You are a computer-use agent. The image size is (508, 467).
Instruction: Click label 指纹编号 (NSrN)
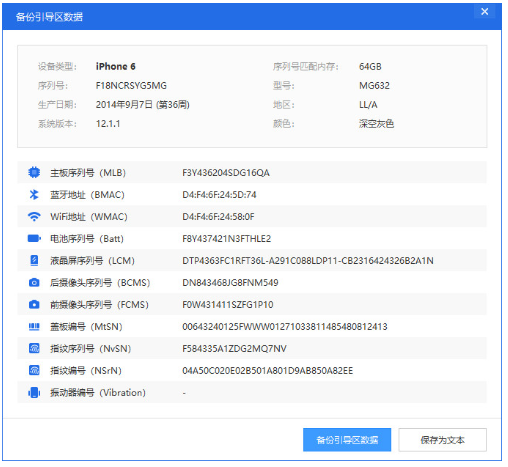(x=86, y=371)
